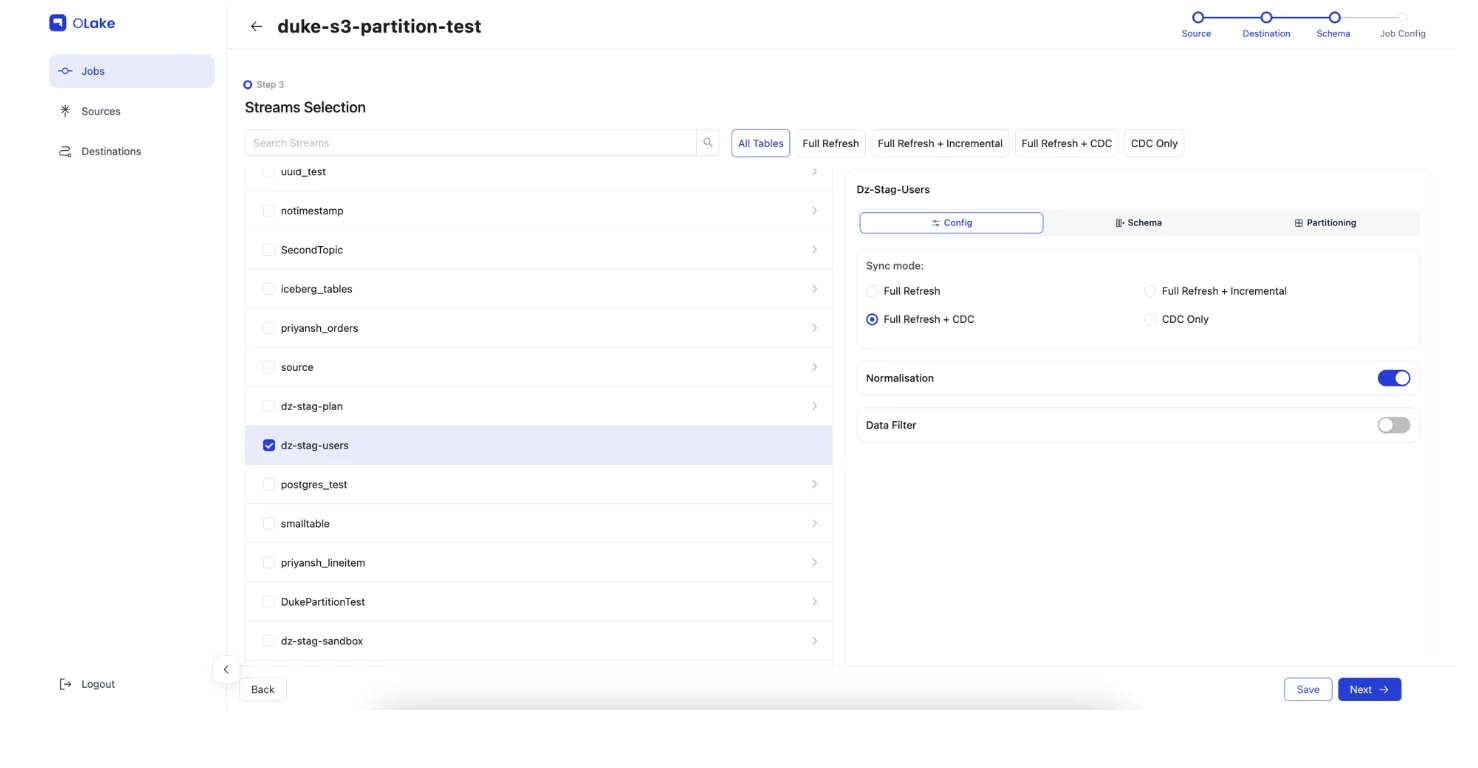This screenshot has width=1478, height=768.
Task: Filter streams by Full Refresh + Incremental
Action: pyautogui.click(x=939, y=143)
